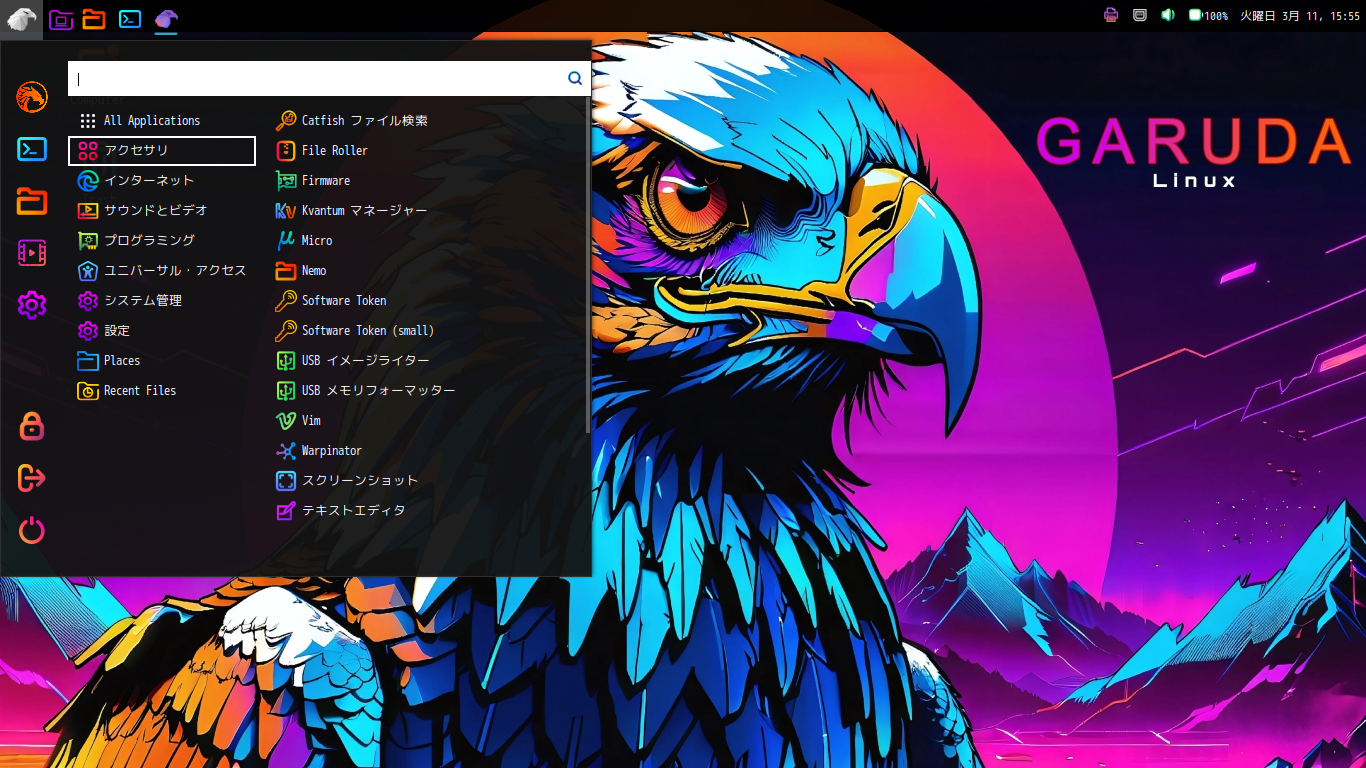
Task: Select the アクセサリ category
Action: coord(162,150)
